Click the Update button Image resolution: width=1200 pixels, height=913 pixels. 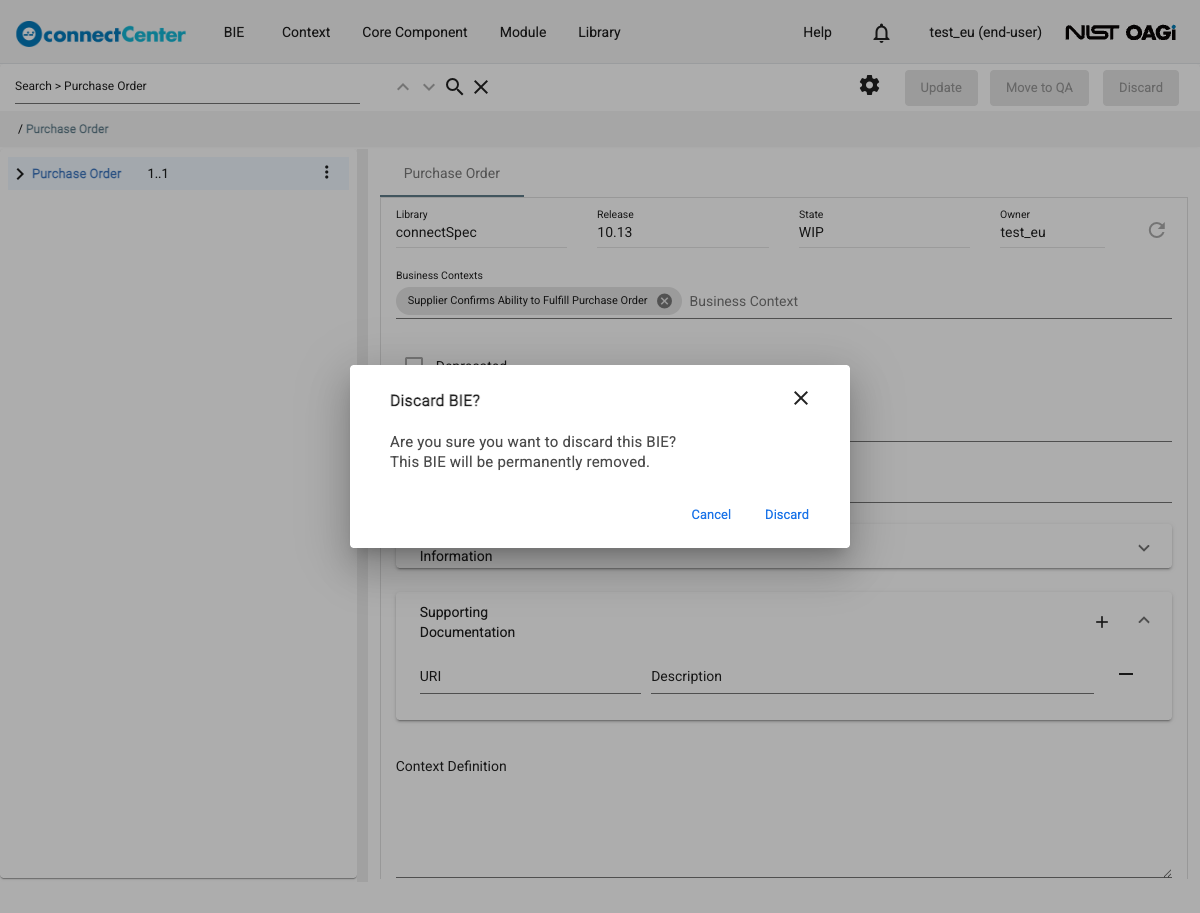(x=941, y=87)
